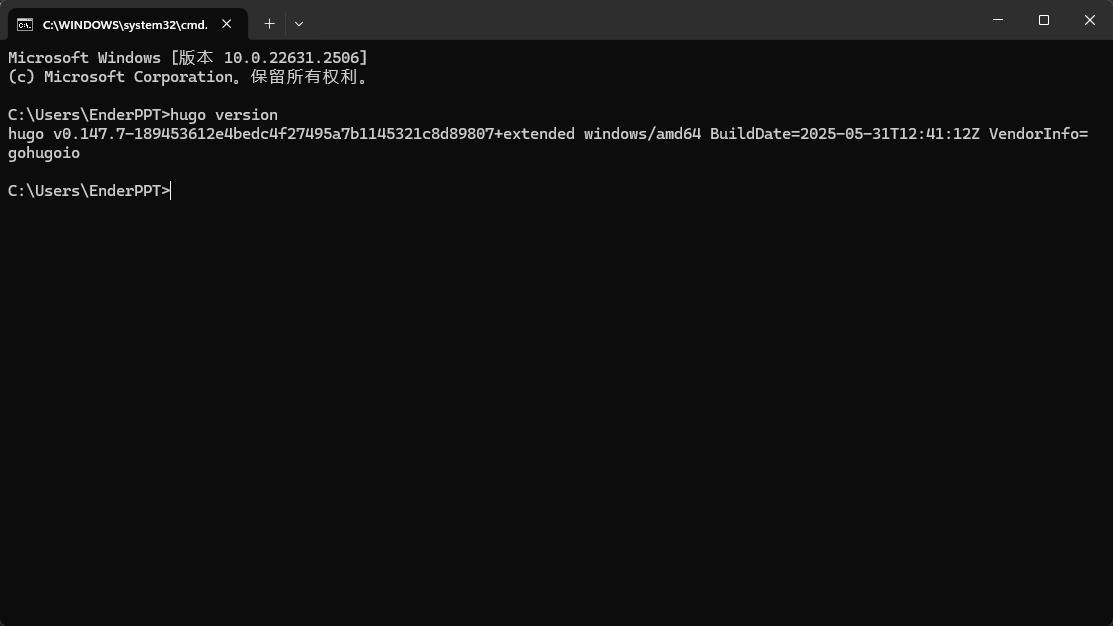Expand the new tab profile dropdown chevron
The height and width of the screenshot is (626, 1113).
(299, 23)
